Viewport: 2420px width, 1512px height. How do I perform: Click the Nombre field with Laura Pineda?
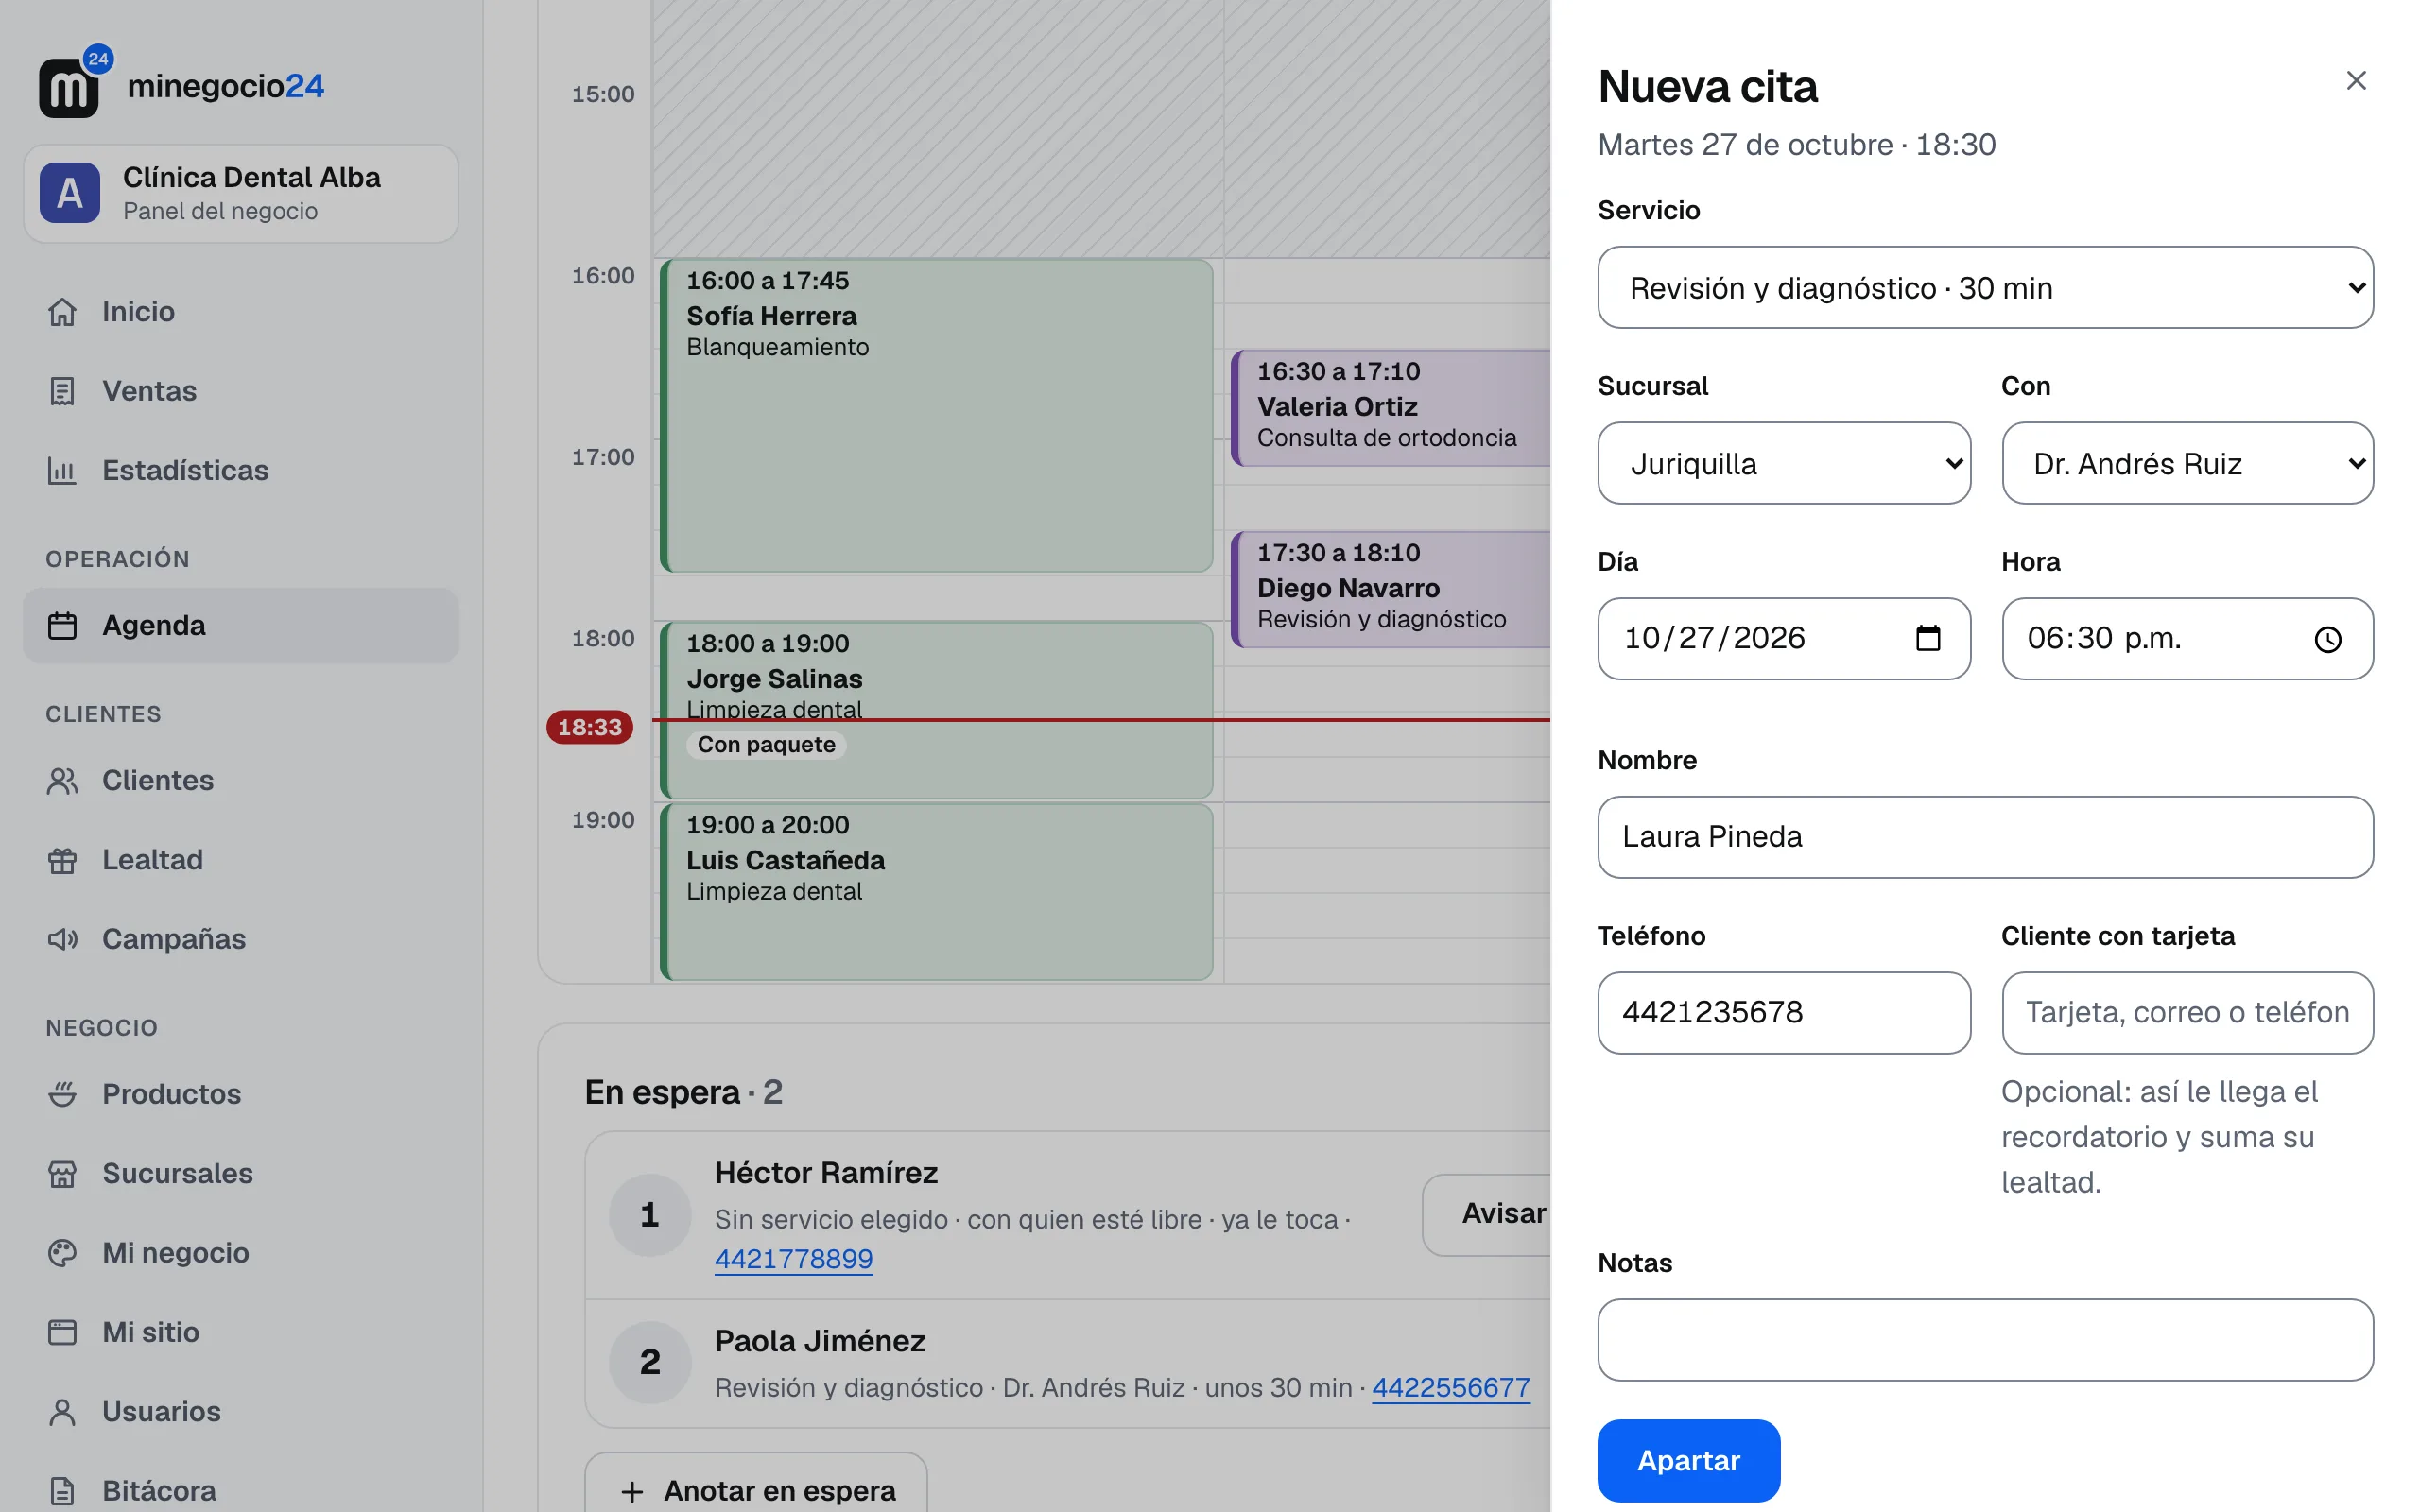pyautogui.click(x=1985, y=837)
